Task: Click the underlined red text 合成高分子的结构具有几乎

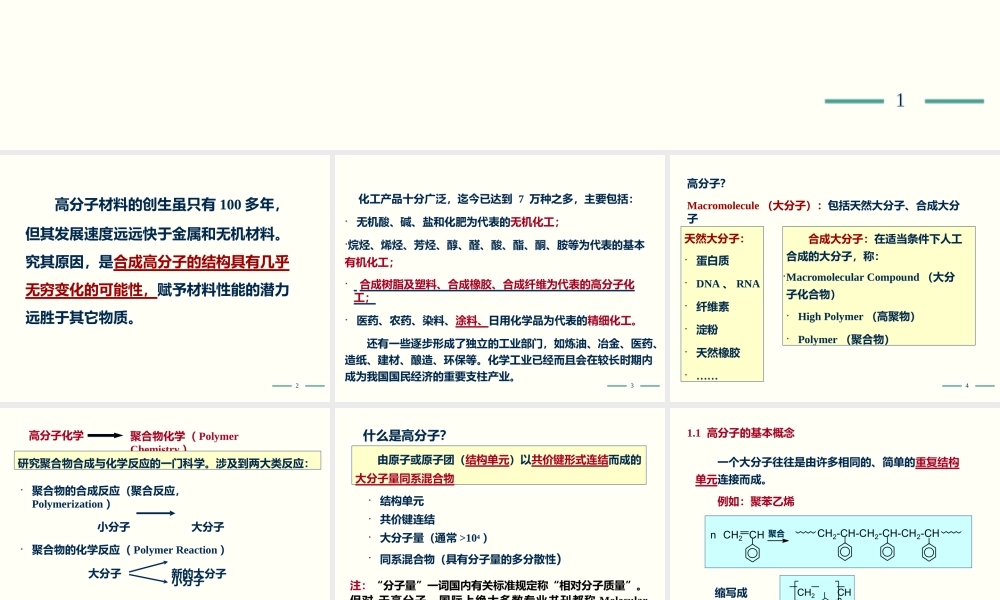Action: [202, 262]
